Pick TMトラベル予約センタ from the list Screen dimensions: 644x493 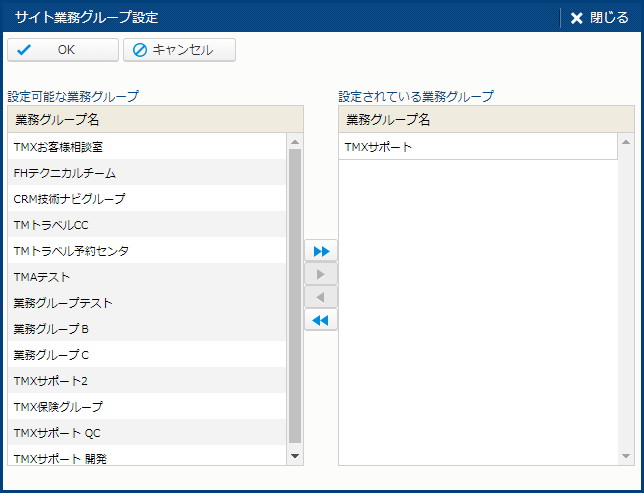146,251
